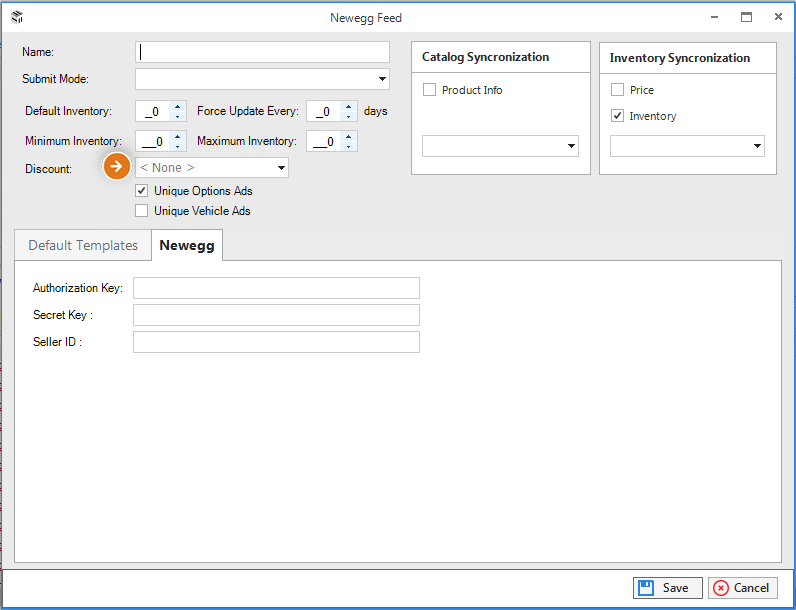Image resolution: width=796 pixels, height=610 pixels.
Task: Click the Default Inventory number field
Action: pos(152,111)
